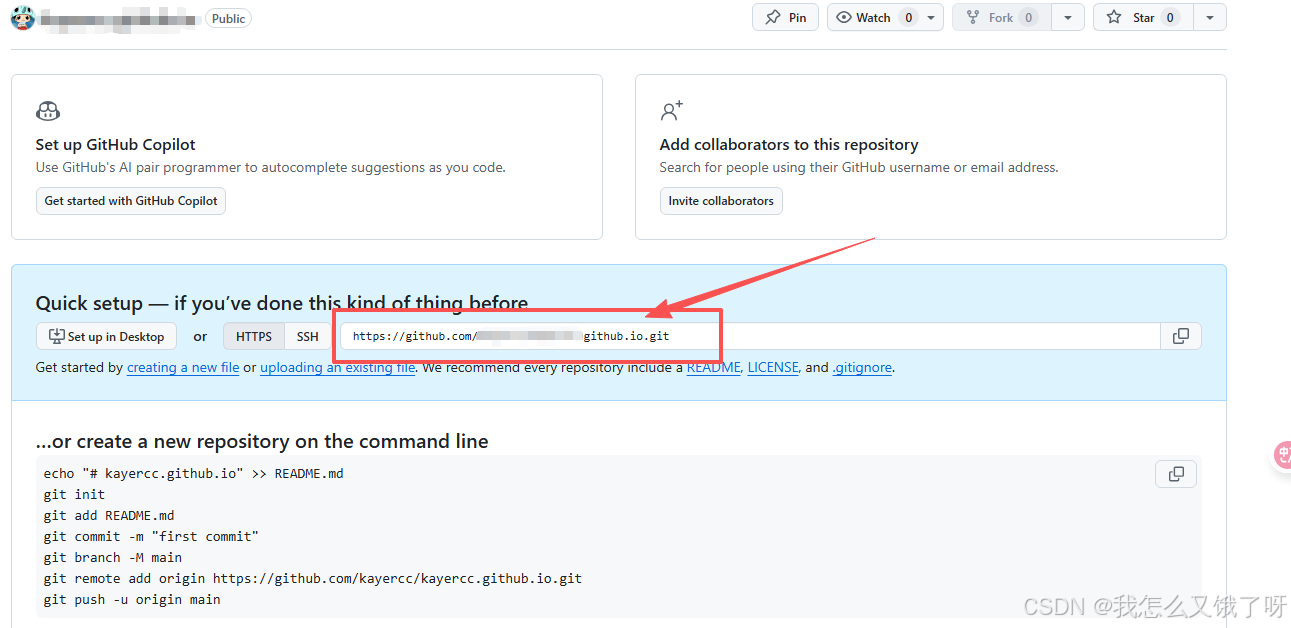Screen dimensions: 1291x628
Task: Open the Star lists dropdown arrow
Action: click(x=1210, y=17)
